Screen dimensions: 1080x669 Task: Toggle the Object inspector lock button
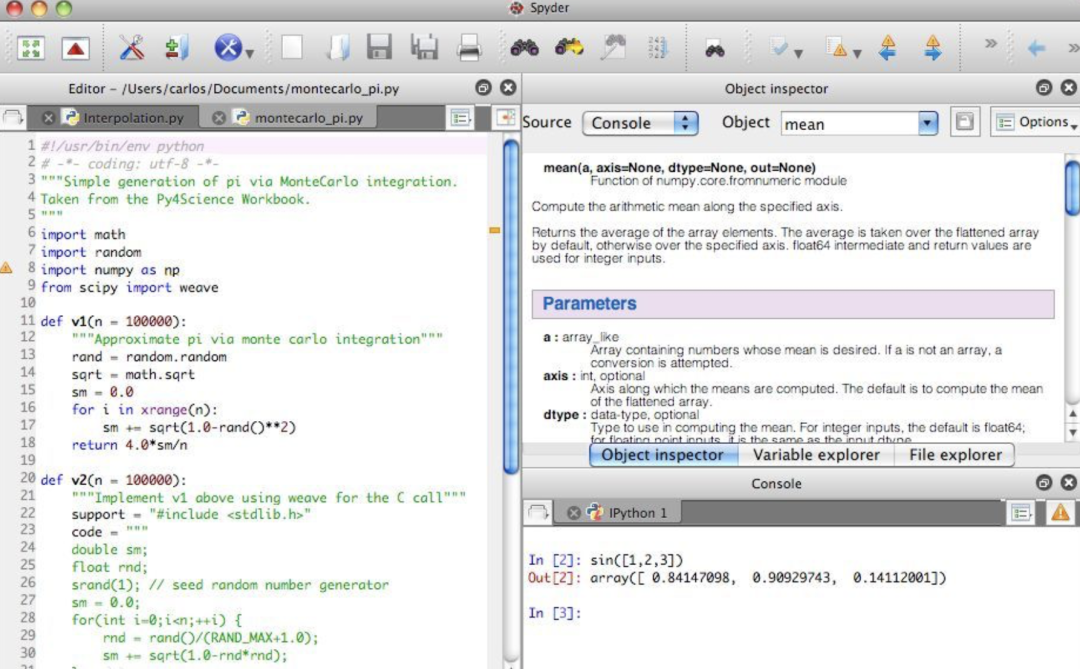(964, 123)
